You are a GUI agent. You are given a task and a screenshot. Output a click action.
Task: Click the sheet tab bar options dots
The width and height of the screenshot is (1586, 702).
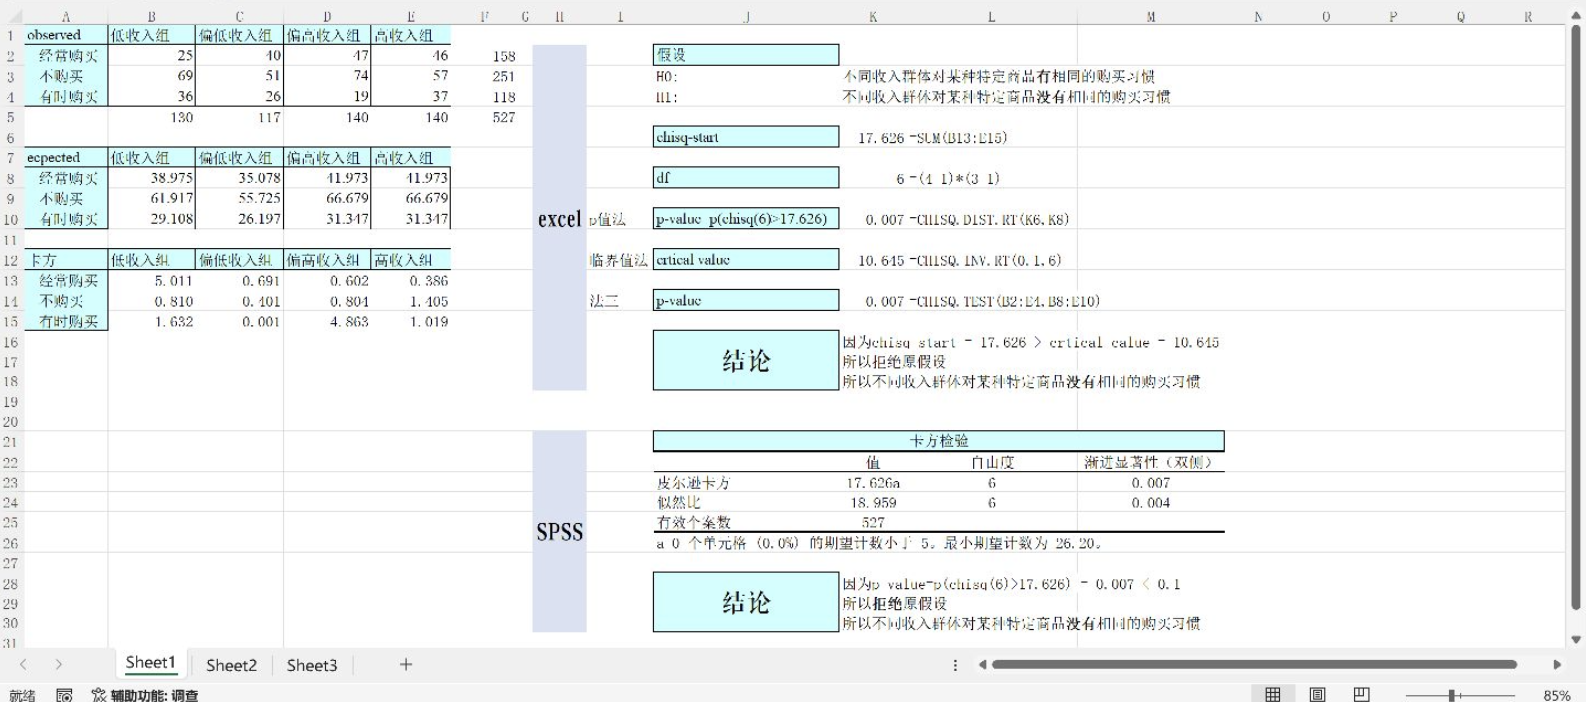point(955,665)
